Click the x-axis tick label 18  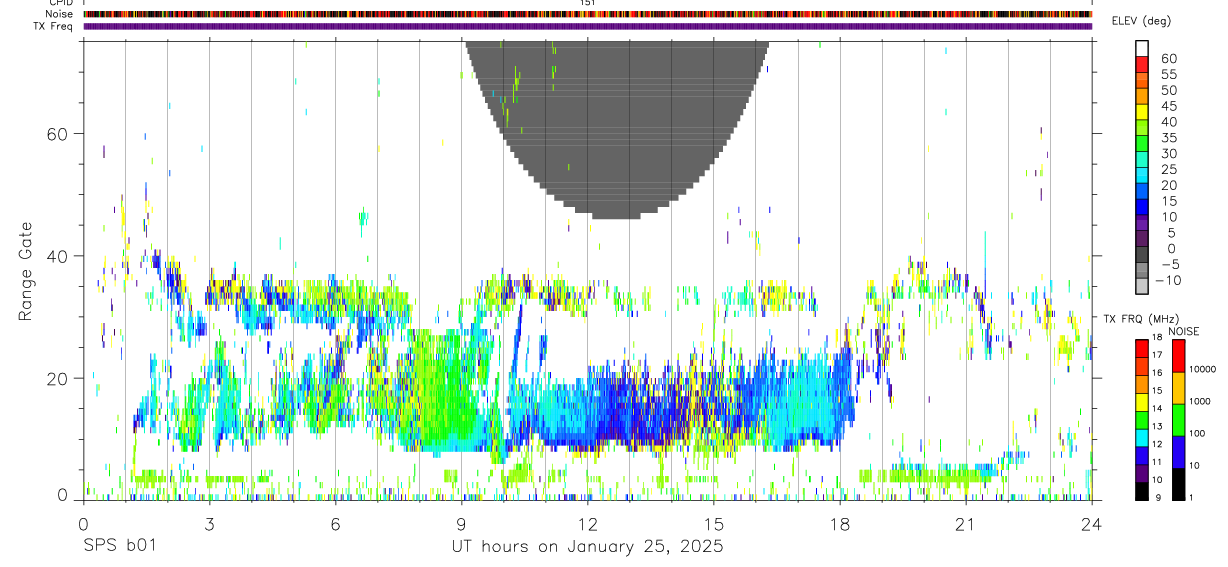click(839, 524)
